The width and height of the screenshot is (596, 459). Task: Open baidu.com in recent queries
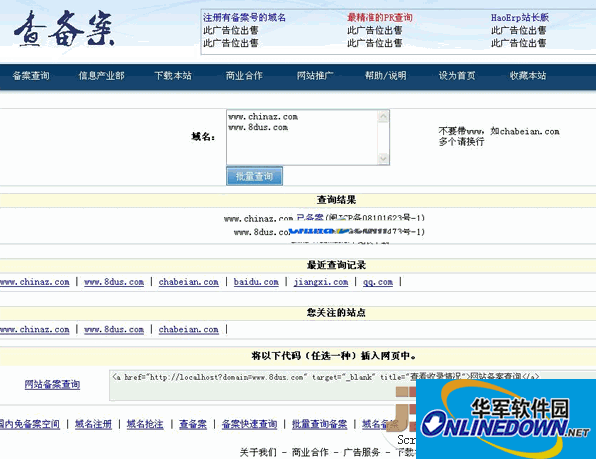click(x=256, y=282)
